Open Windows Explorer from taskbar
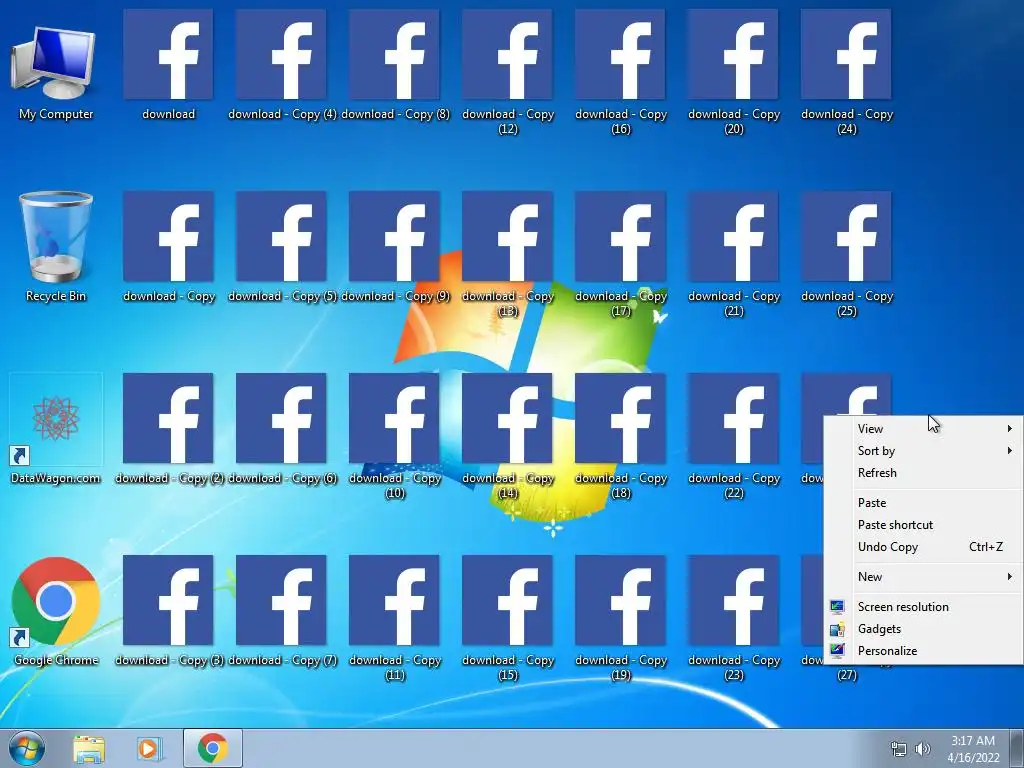 [89, 749]
